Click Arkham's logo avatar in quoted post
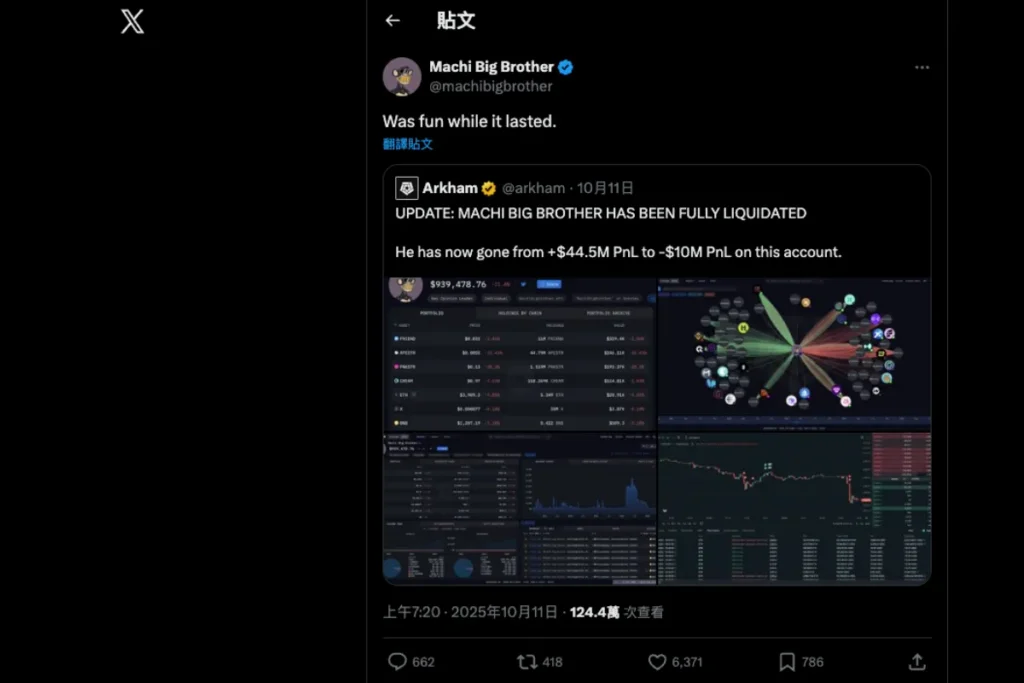 coord(406,188)
